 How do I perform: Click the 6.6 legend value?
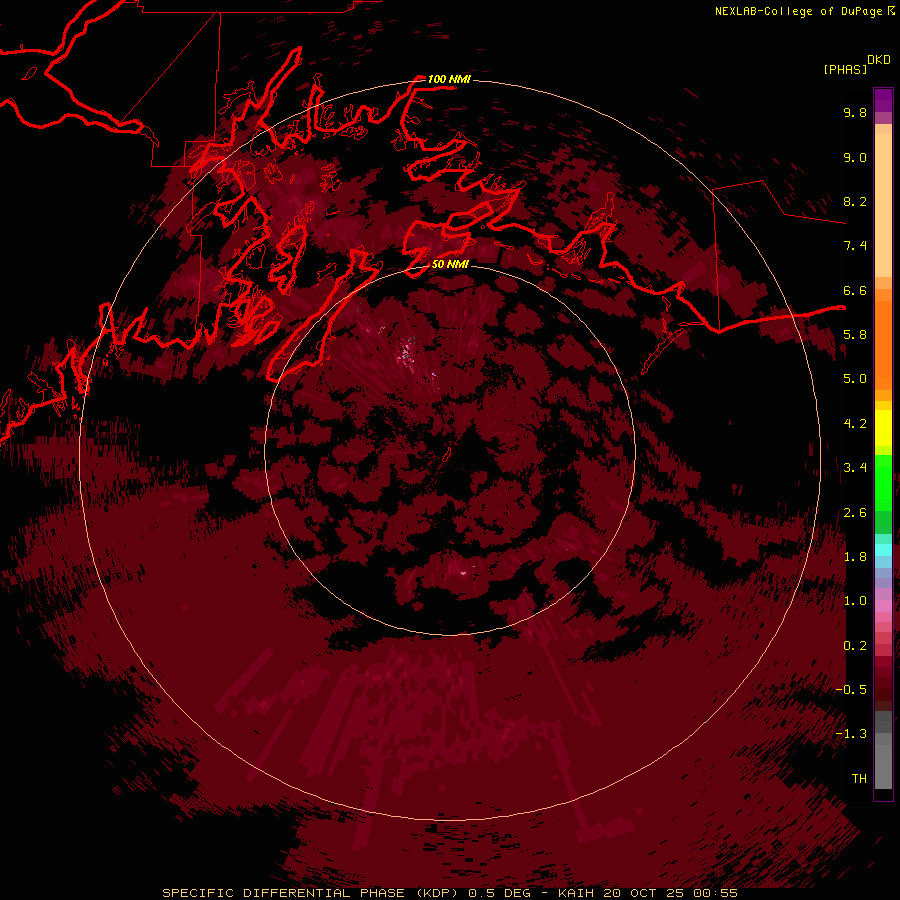click(x=855, y=290)
